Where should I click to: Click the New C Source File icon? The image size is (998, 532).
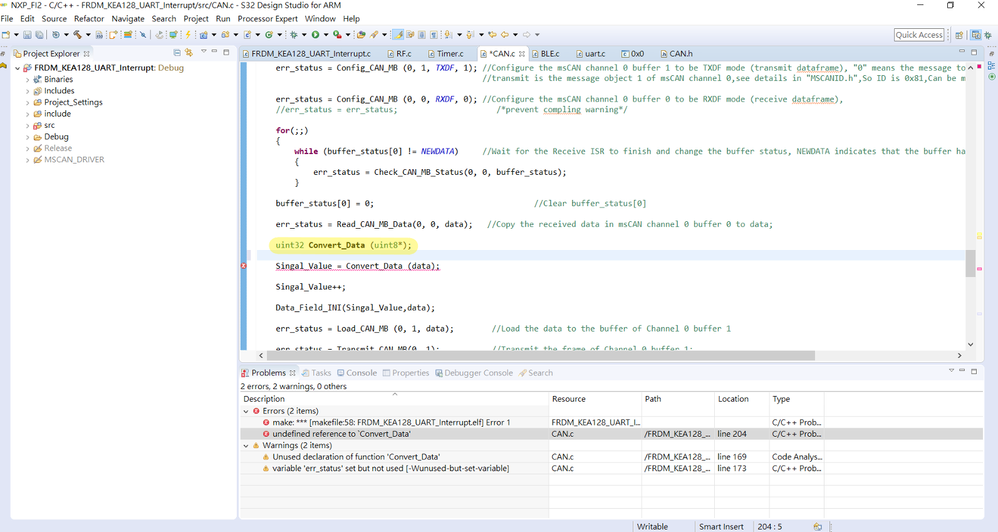pos(248,34)
